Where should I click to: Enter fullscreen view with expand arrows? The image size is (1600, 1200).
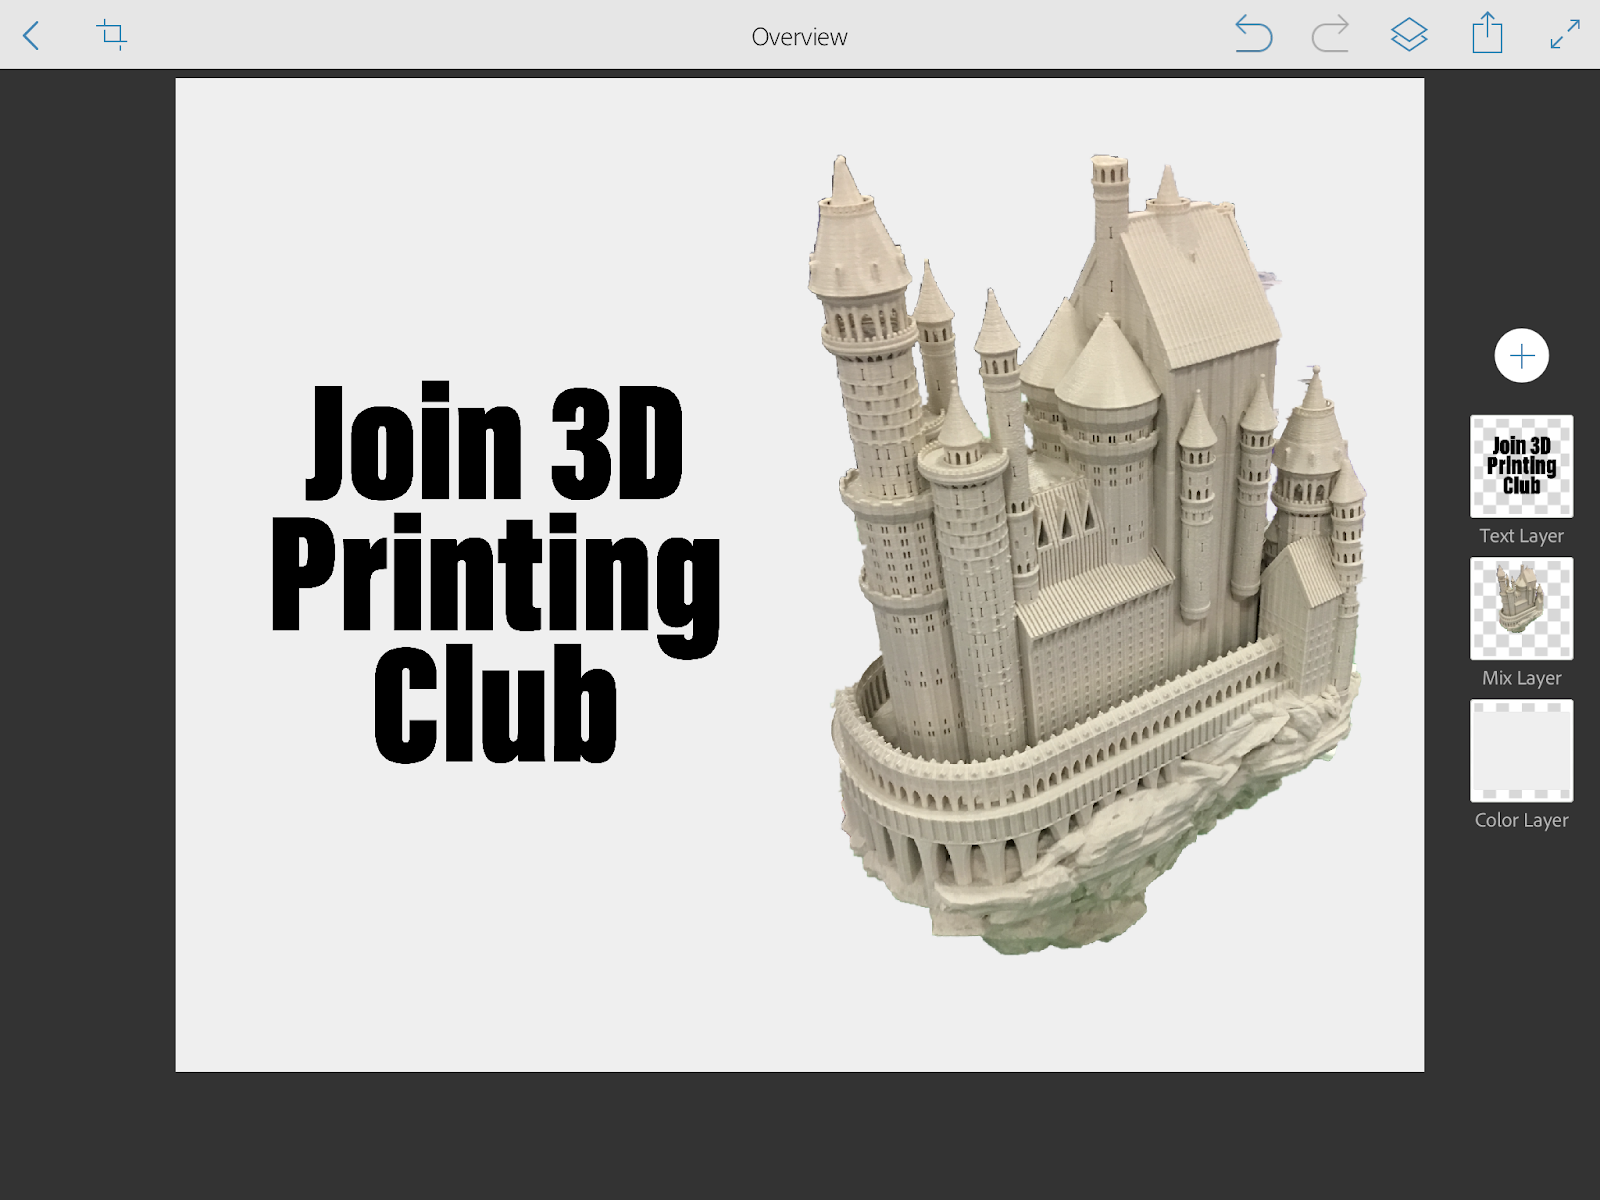point(1565,35)
